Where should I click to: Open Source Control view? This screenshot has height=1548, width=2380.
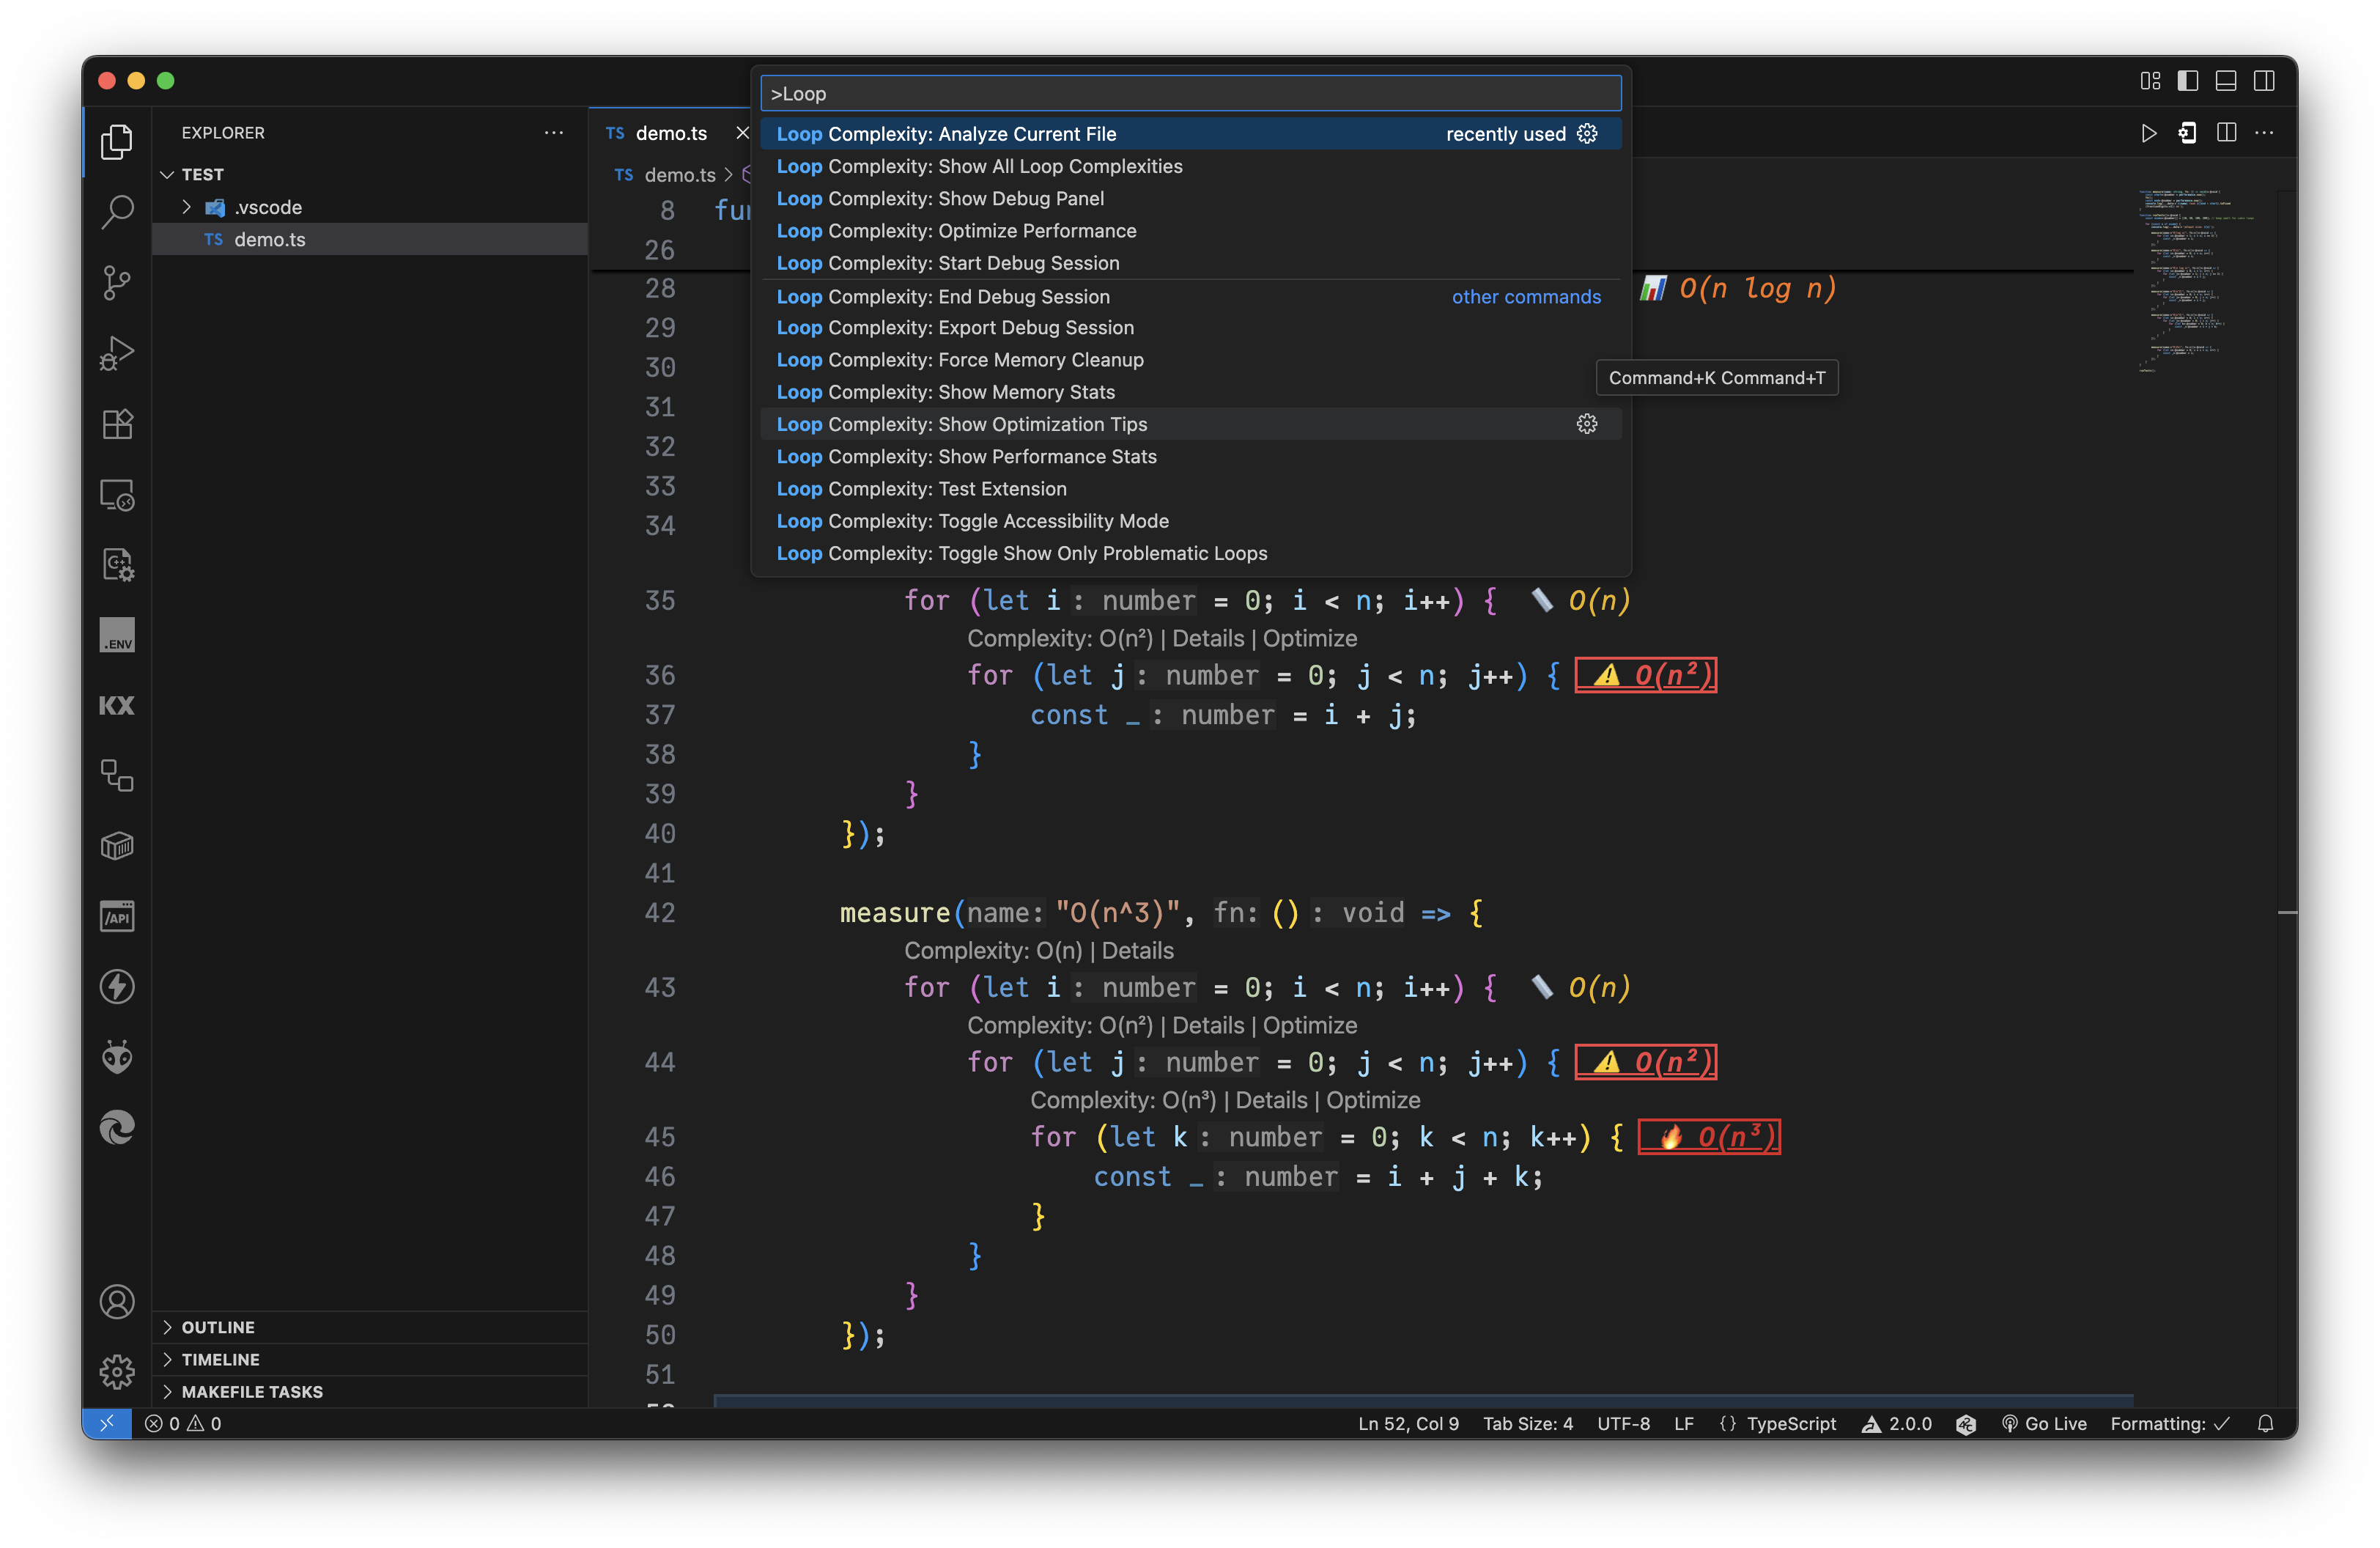[x=117, y=283]
